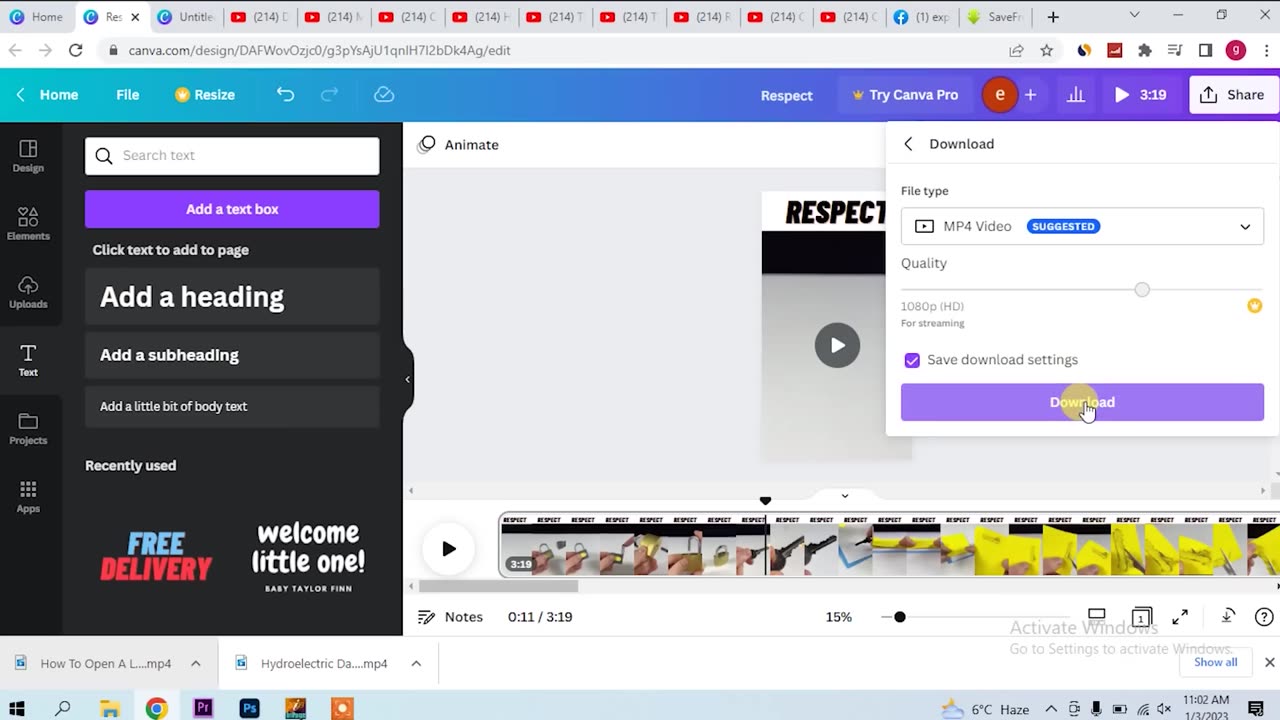Select the welcome little one template
Viewport: 1280px width, 720px height.
coord(308,557)
